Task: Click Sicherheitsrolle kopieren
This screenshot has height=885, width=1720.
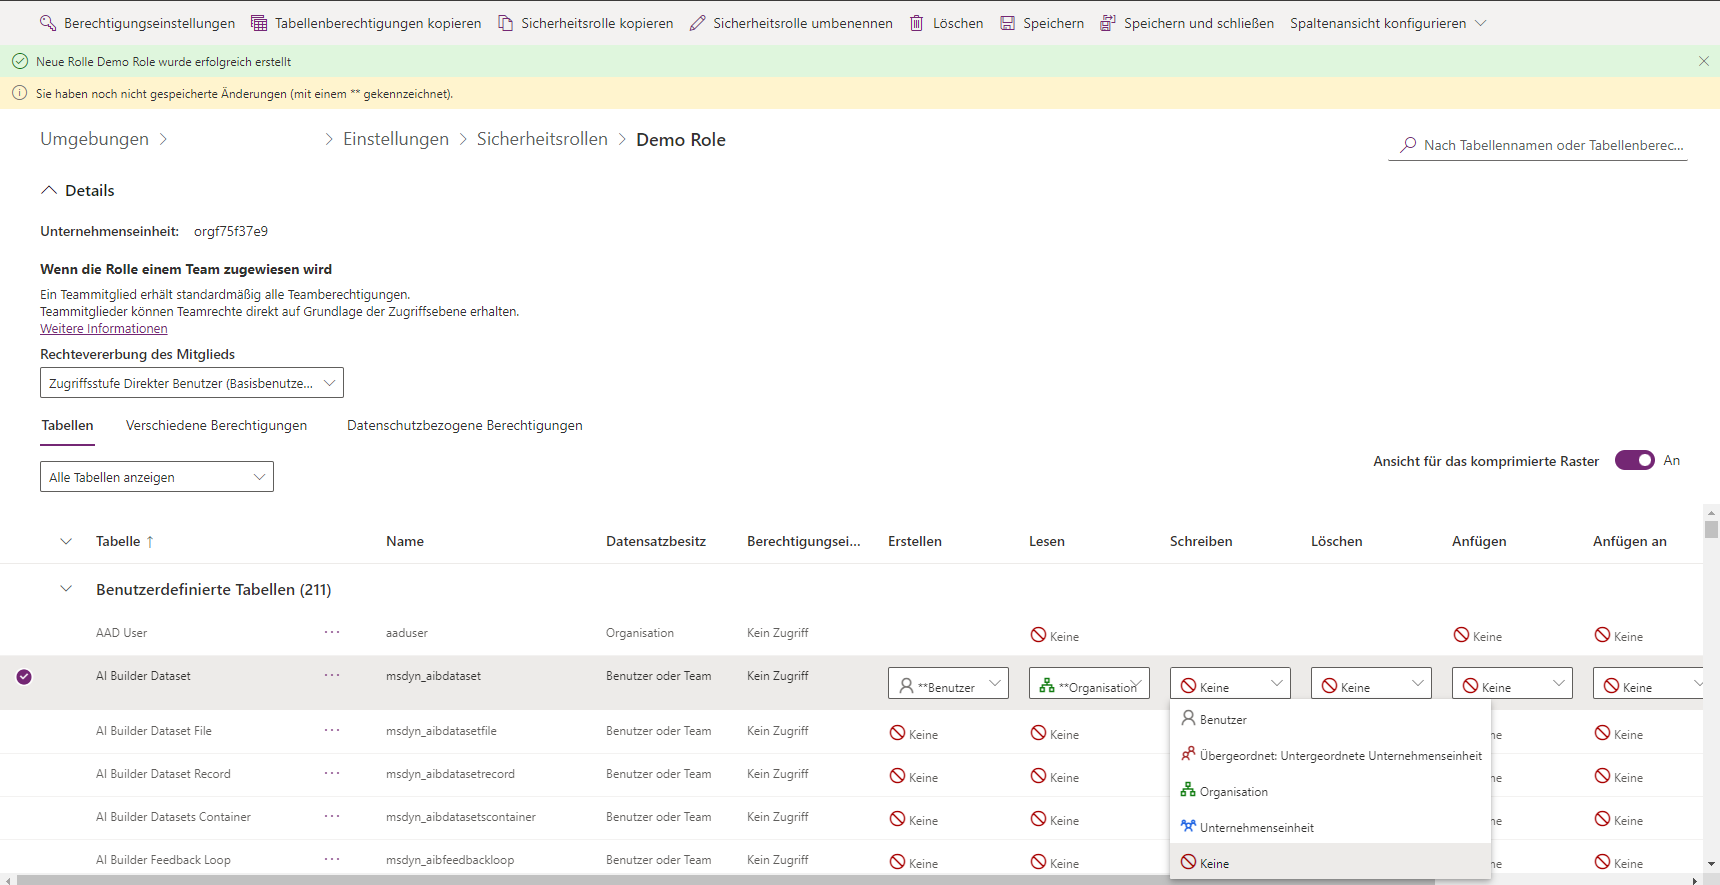Action: coord(585,23)
